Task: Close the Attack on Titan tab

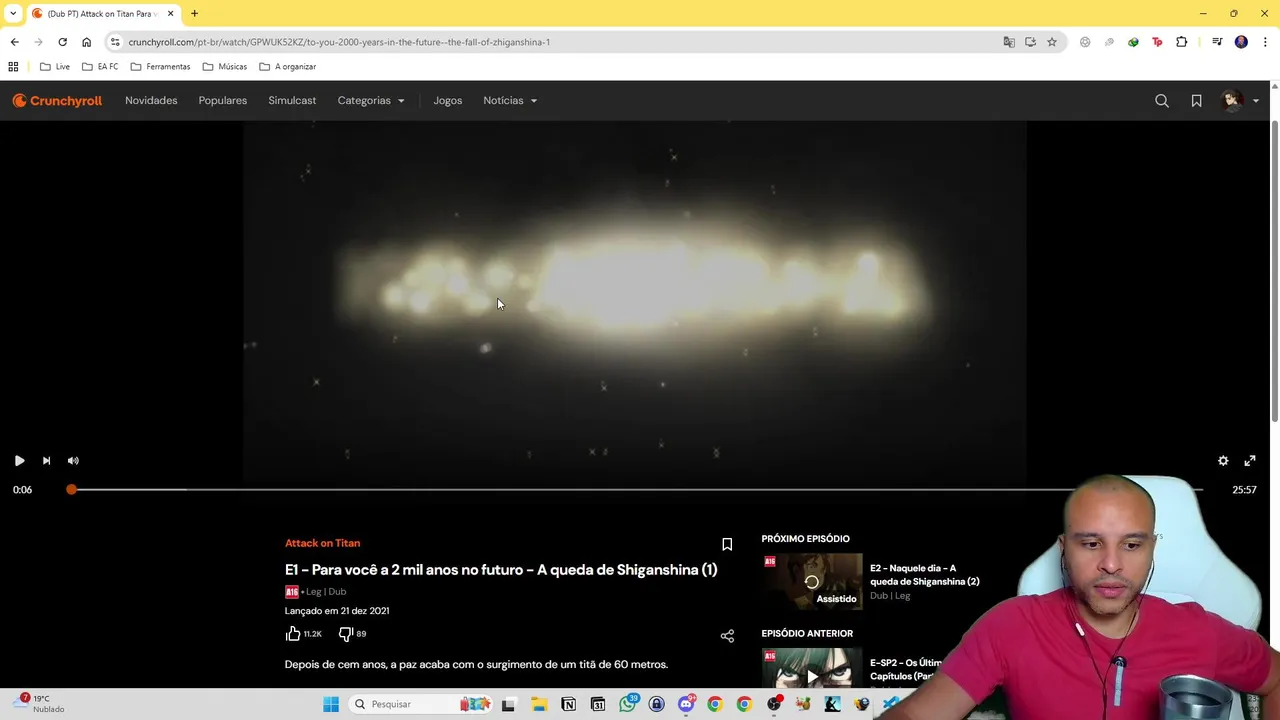Action: pos(170,13)
